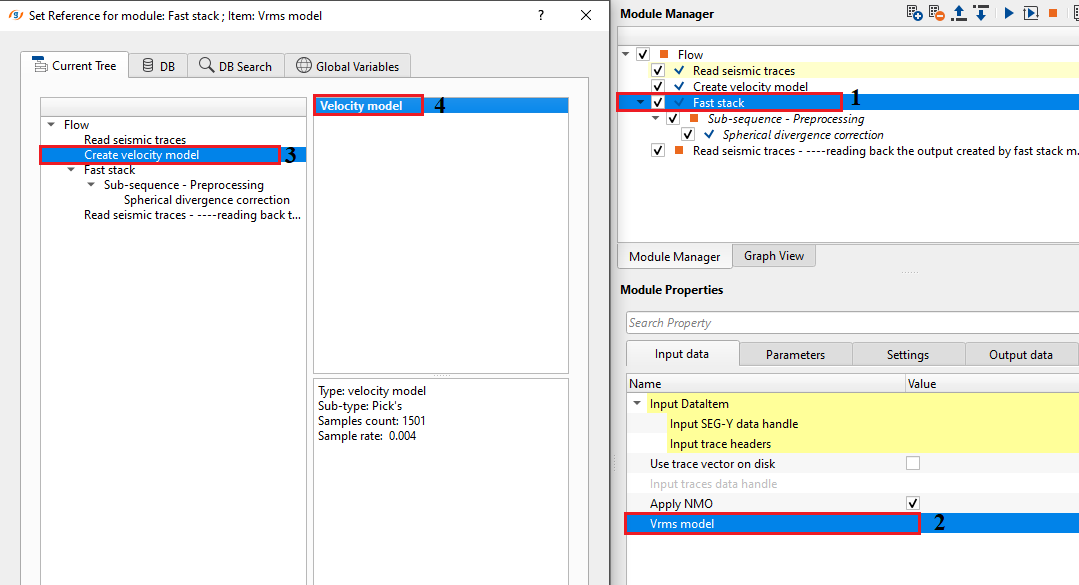The image size is (1079, 585).
Task: Move the selected module down with arrow icon
Action: pyautogui.click(x=981, y=13)
